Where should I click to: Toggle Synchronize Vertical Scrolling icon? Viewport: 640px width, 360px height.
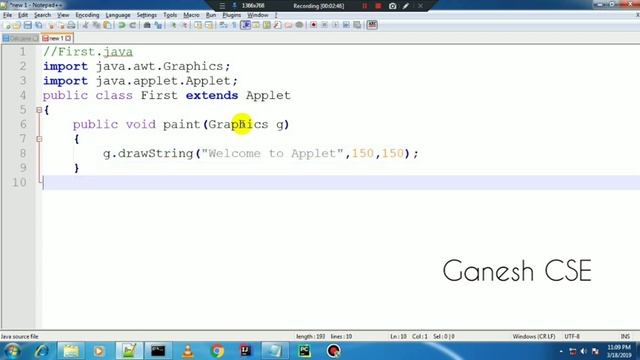point(198,25)
